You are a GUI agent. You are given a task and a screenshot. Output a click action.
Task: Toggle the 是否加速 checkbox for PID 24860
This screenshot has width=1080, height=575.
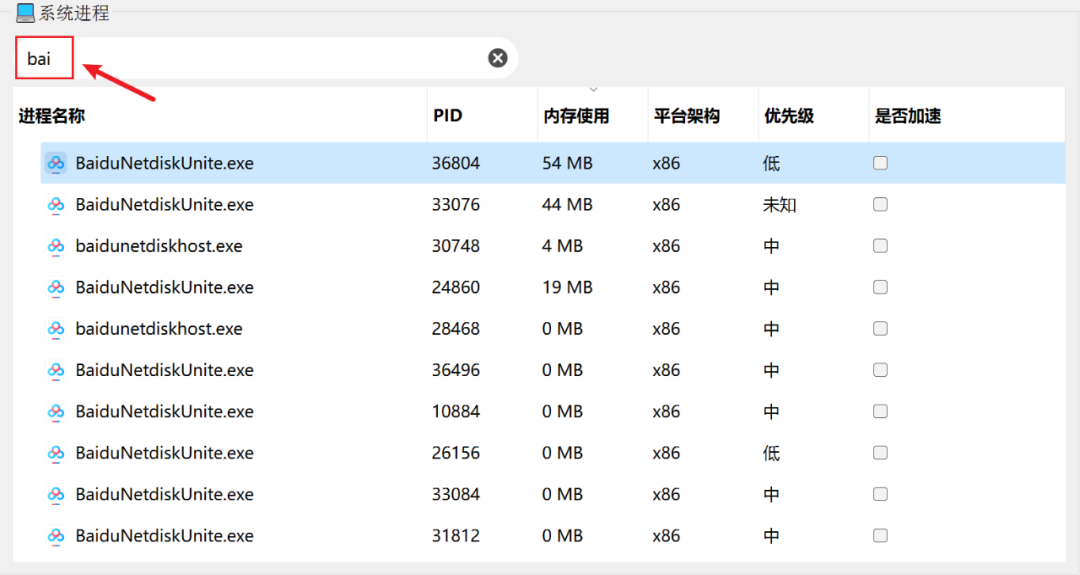coord(880,287)
